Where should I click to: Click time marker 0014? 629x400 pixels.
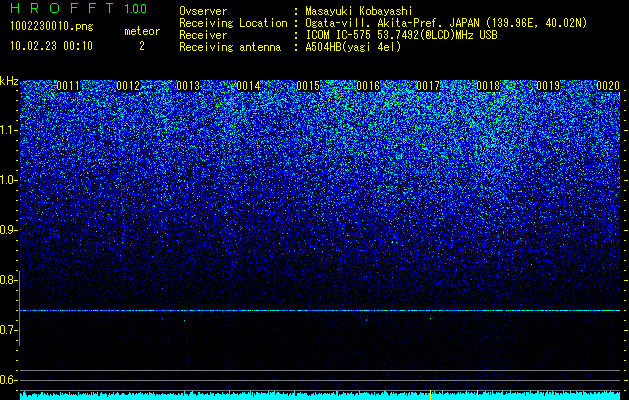point(248,86)
